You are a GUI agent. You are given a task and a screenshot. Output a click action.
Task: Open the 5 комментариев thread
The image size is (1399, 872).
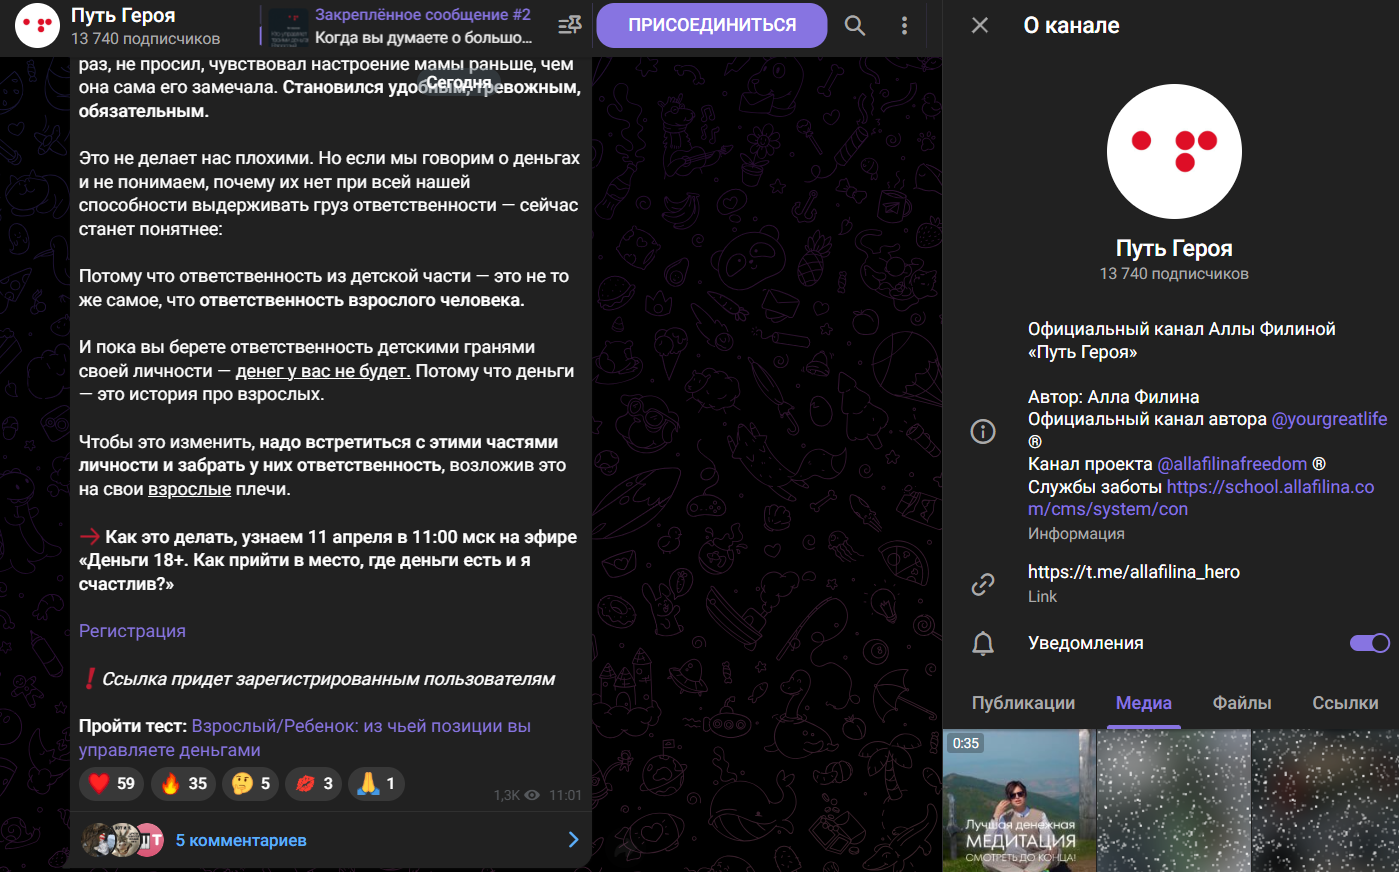click(x=241, y=840)
